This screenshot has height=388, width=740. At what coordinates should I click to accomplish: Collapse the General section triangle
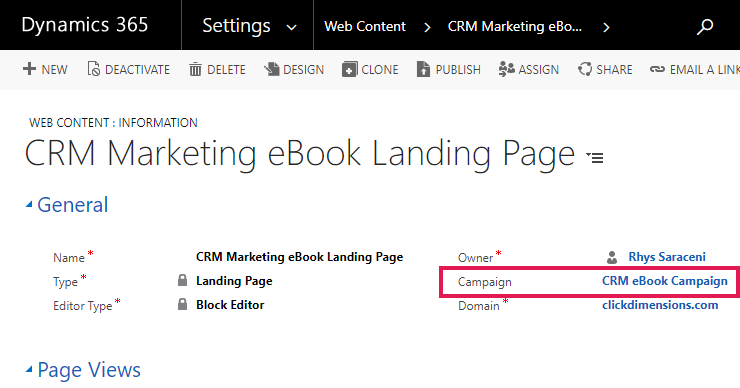(x=29, y=204)
